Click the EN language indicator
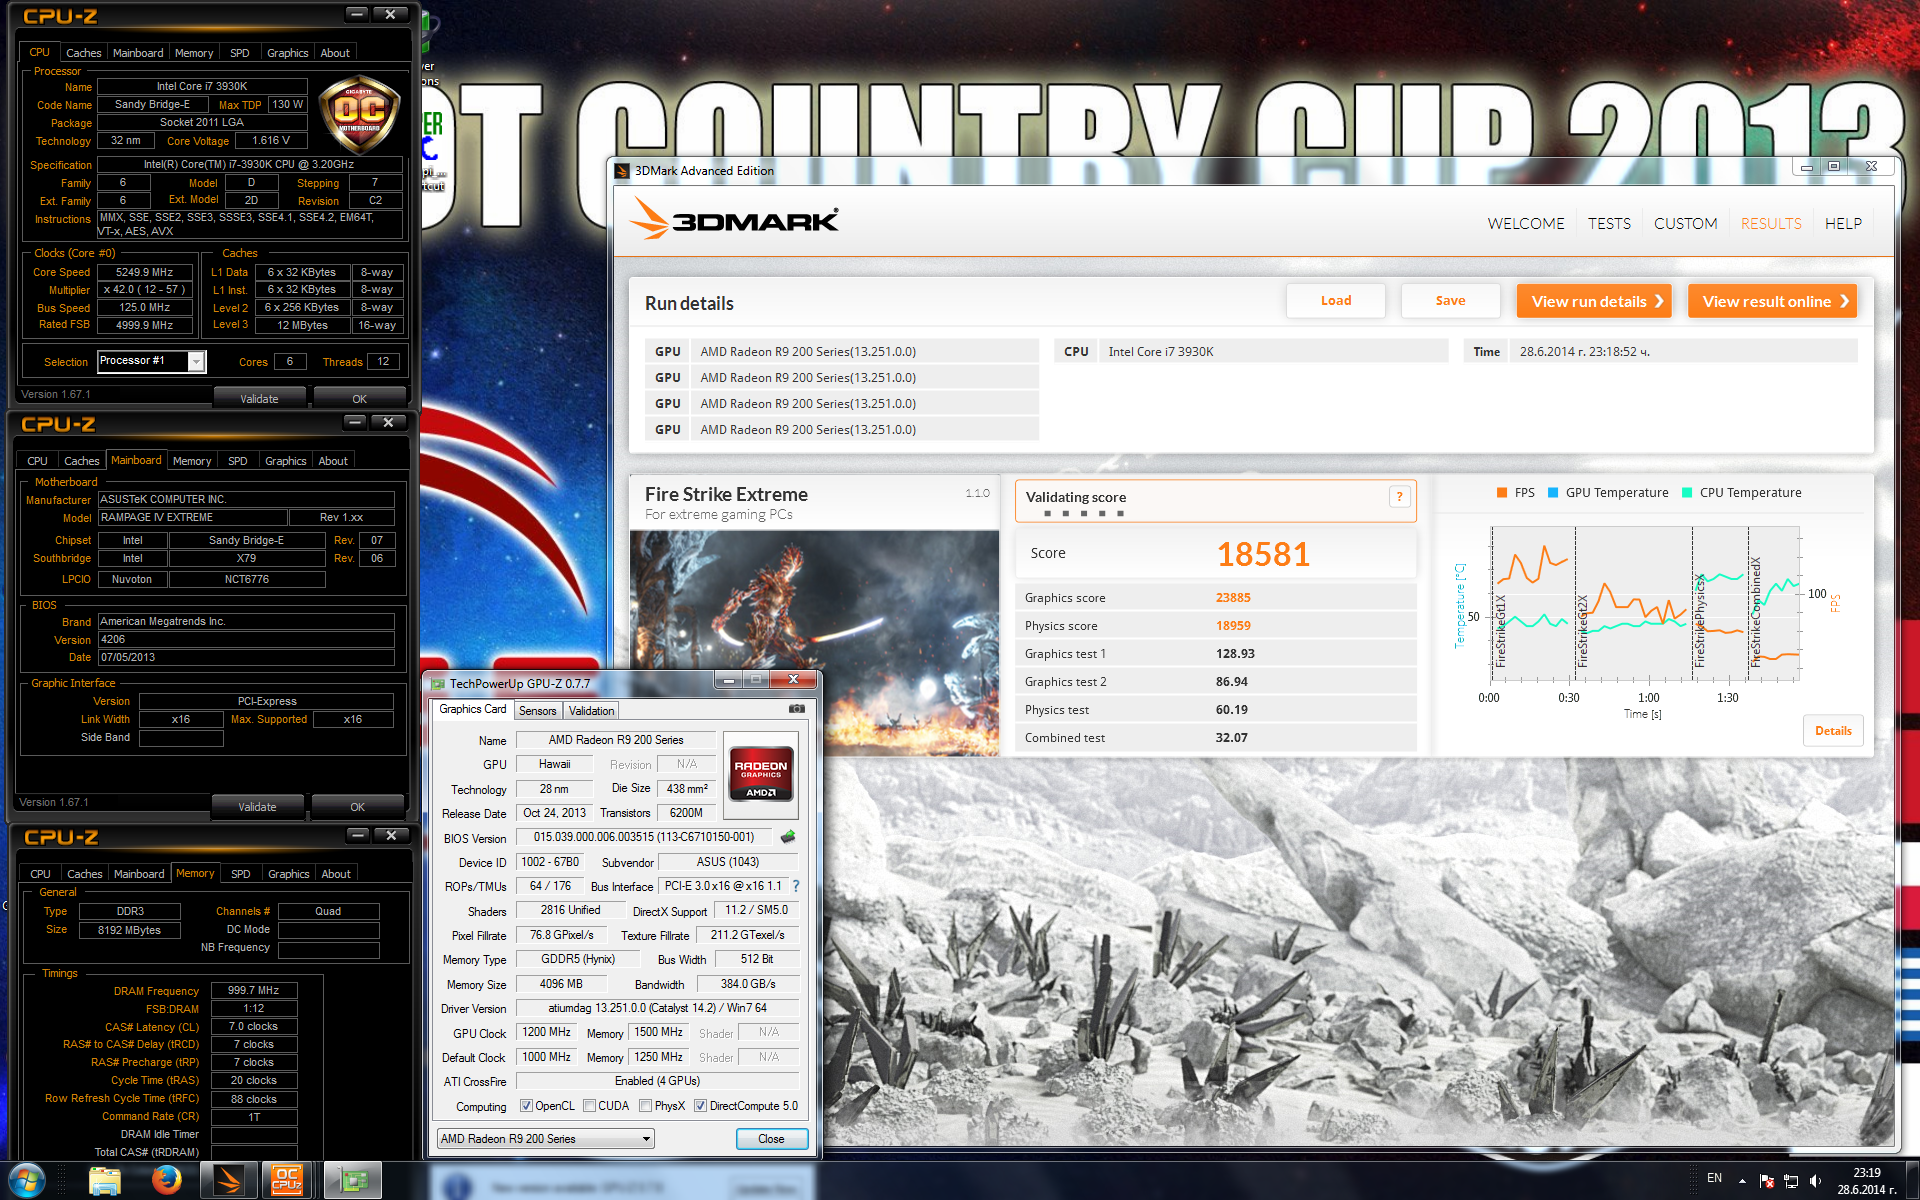This screenshot has width=1920, height=1200. click(1714, 1178)
